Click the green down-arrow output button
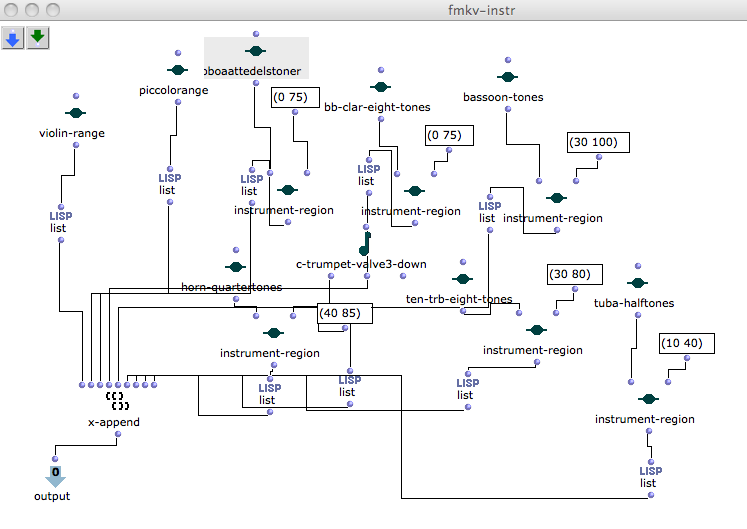The image size is (747, 529). pos(38,39)
